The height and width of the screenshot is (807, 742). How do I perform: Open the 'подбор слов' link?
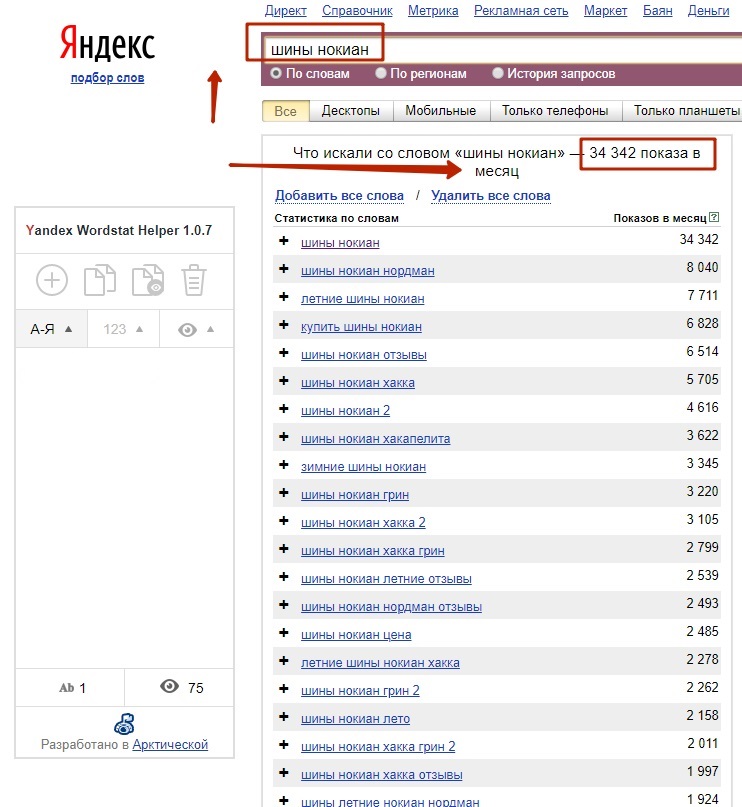107,78
